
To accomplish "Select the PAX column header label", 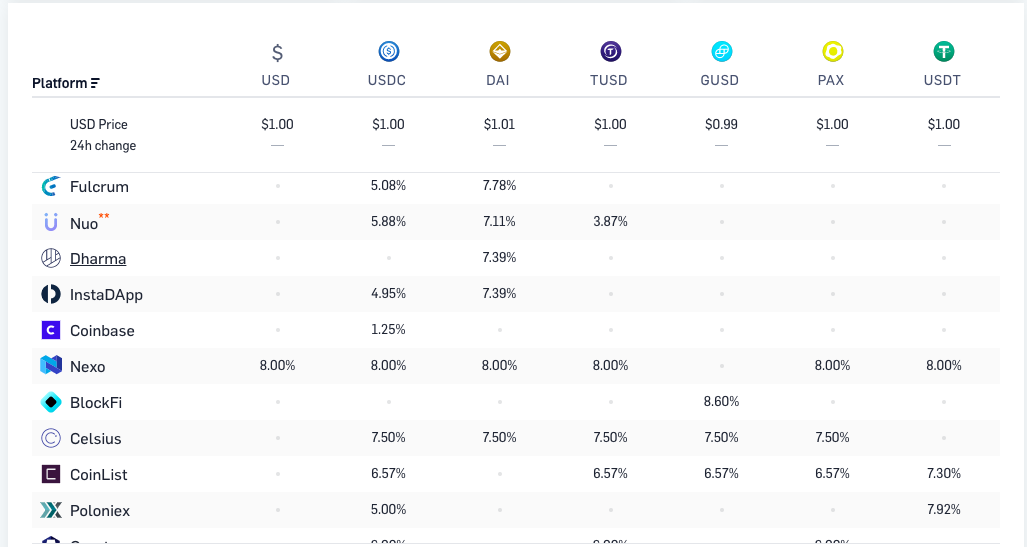I will click(x=831, y=80).
